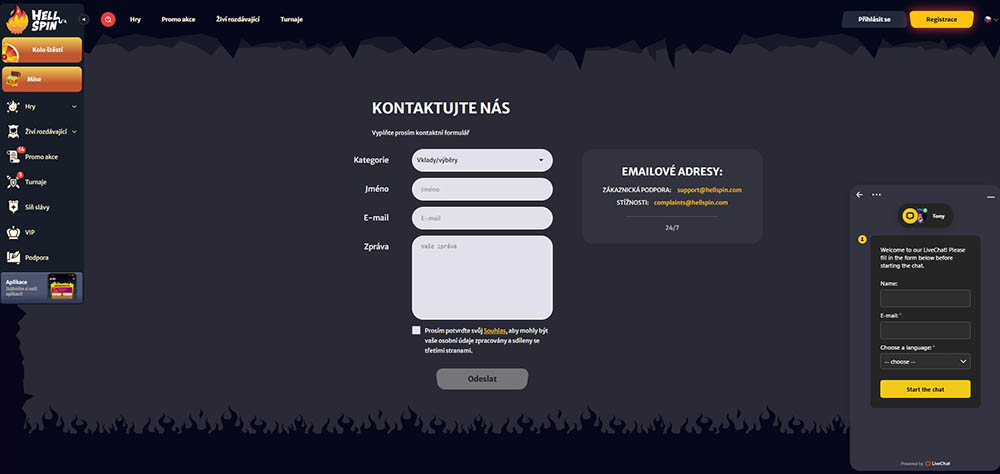Open Promo akce in top navigation
Image resolution: width=1000 pixels, height=474 pixels.
coord(179,20)
